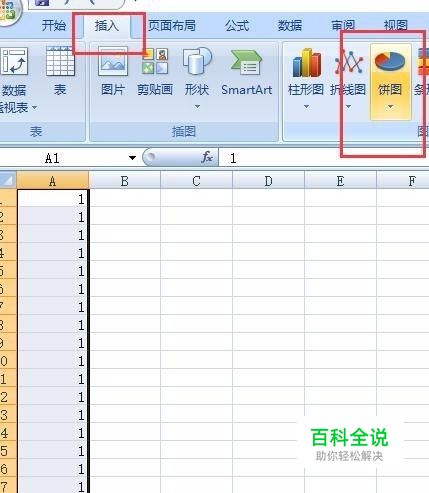Switch to the 视图 tab
The width and height of the screenshot is (429, 493).
[x=396, y=25]
